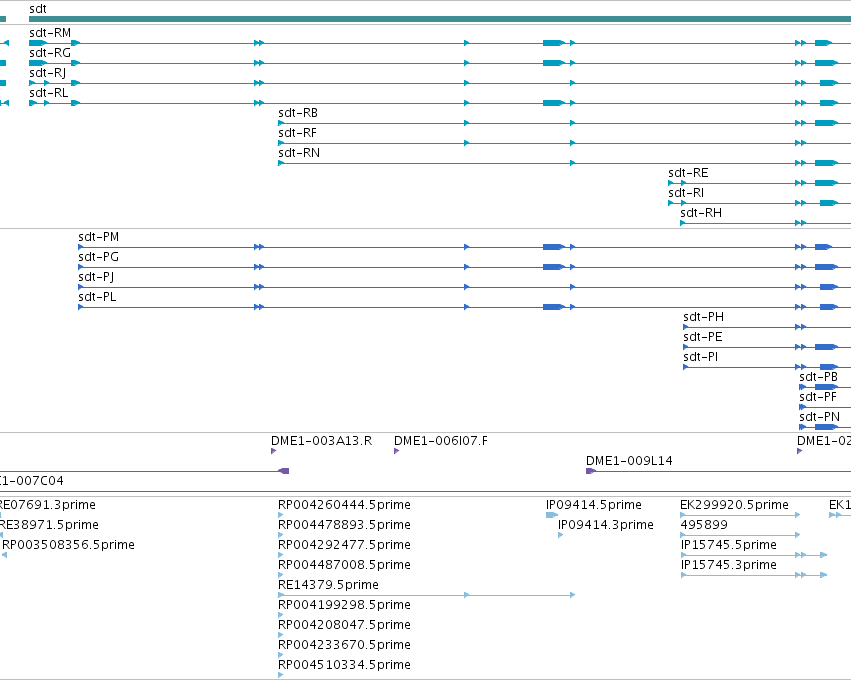Viewport: 851px width, 680px height.
Task: Click the sdt-RI transcript label
Action: point(686,194)
